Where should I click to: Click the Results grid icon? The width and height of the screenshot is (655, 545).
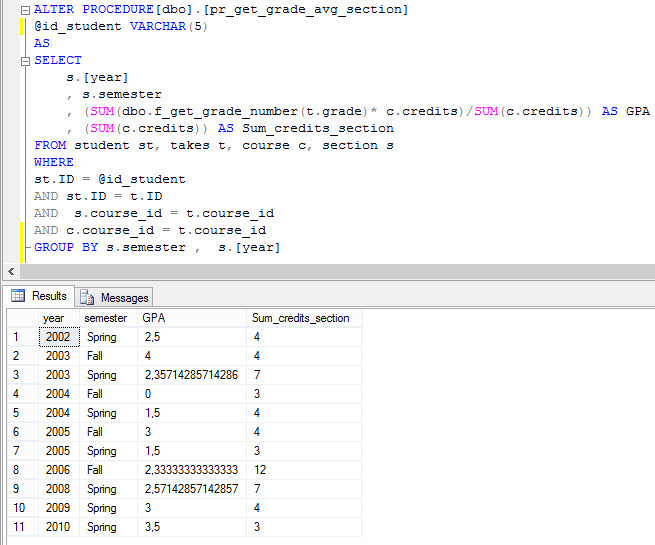(x=18, y=295)
